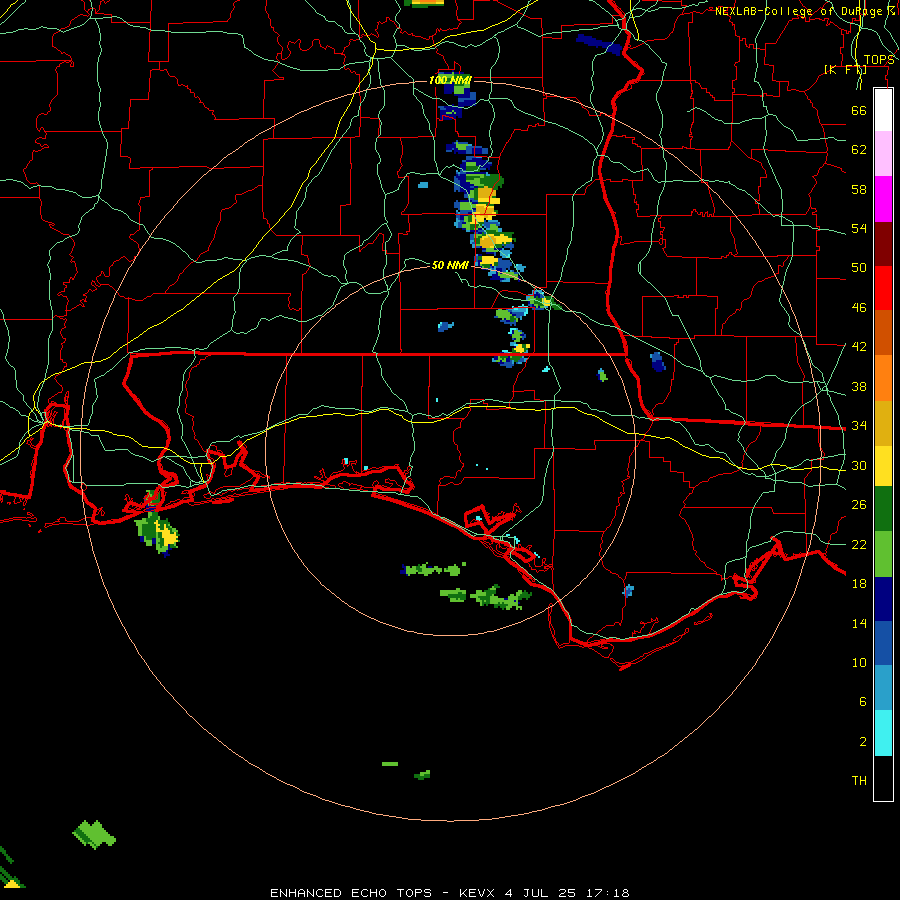Screen dimensions: 900x900
Task: Click the ENHANCED ECHO TOPS caption text
Action: point(351,893)
